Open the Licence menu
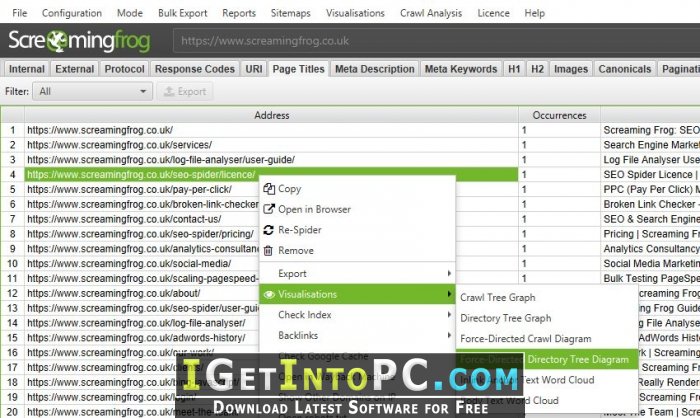This screenshot has width=700, height=418. click(x=493, y=13)
